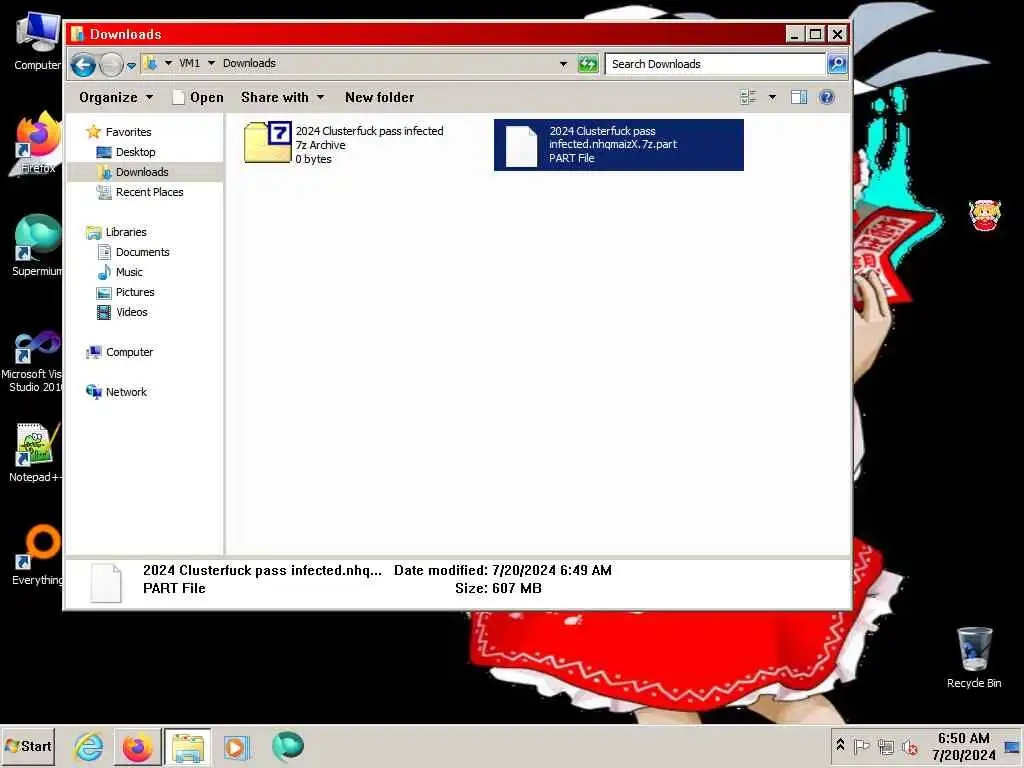The image size is (1024, 768).
Task: Show hidden tray icons arrow
Action: tap(840, 745)
